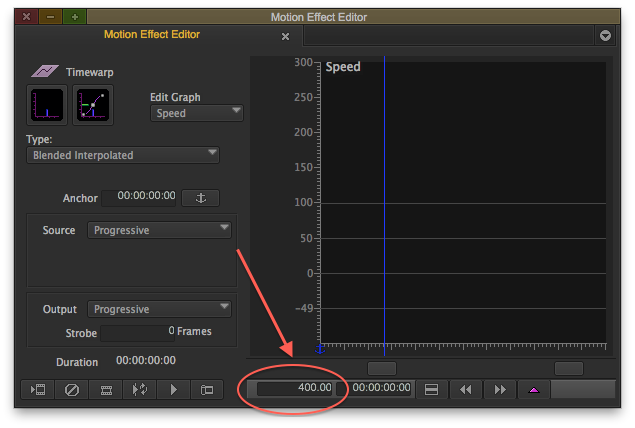635x428 pixels.
Task: Click the Source/Record monitor icon
Action: (207, 390)
